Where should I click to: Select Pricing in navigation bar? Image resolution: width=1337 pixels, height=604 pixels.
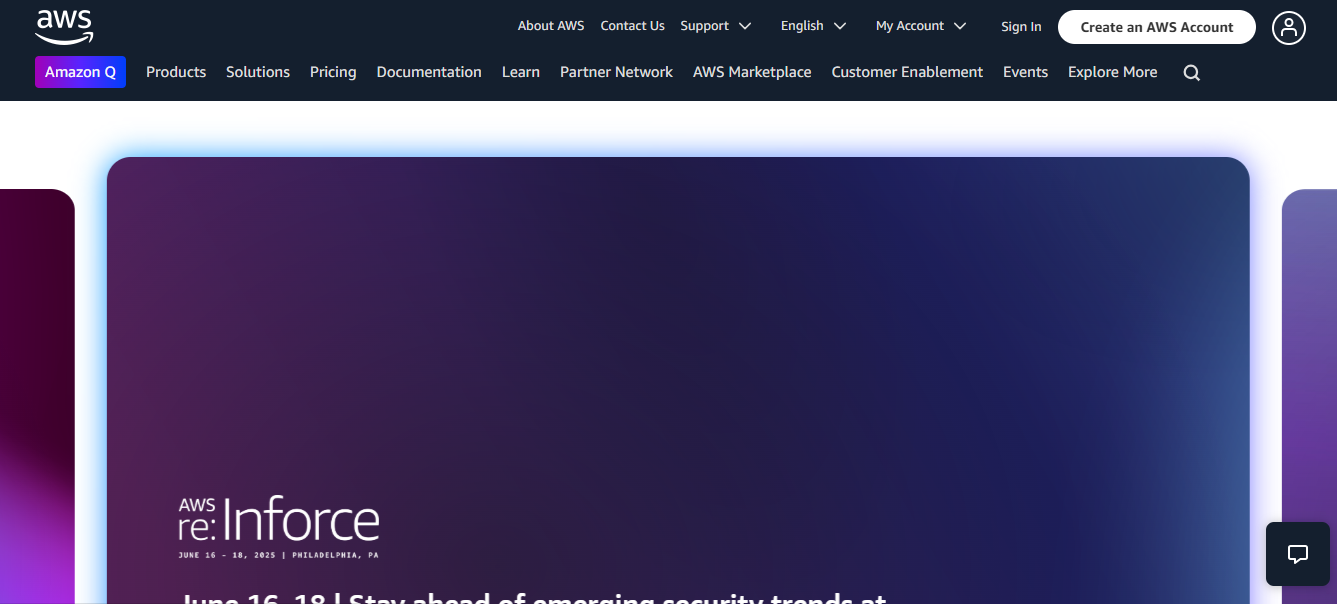(333, 72)
